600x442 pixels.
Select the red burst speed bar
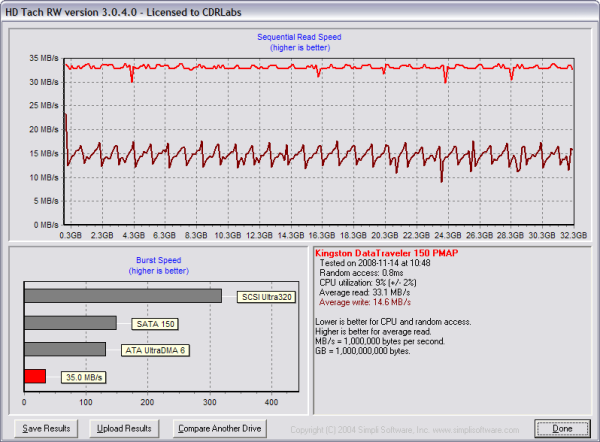tap(35, 376)
